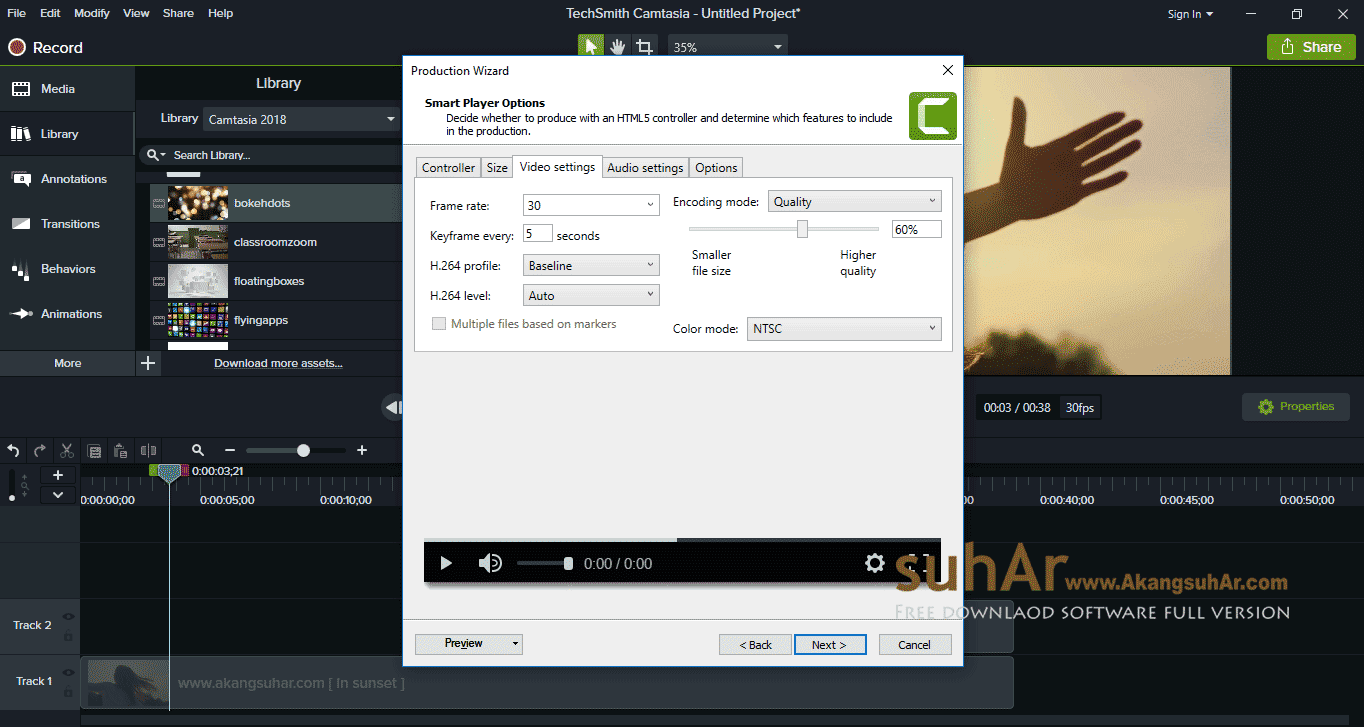Undo the last action
The height and width of the screenshot is (727, 1364).
(x=14, y=451)
